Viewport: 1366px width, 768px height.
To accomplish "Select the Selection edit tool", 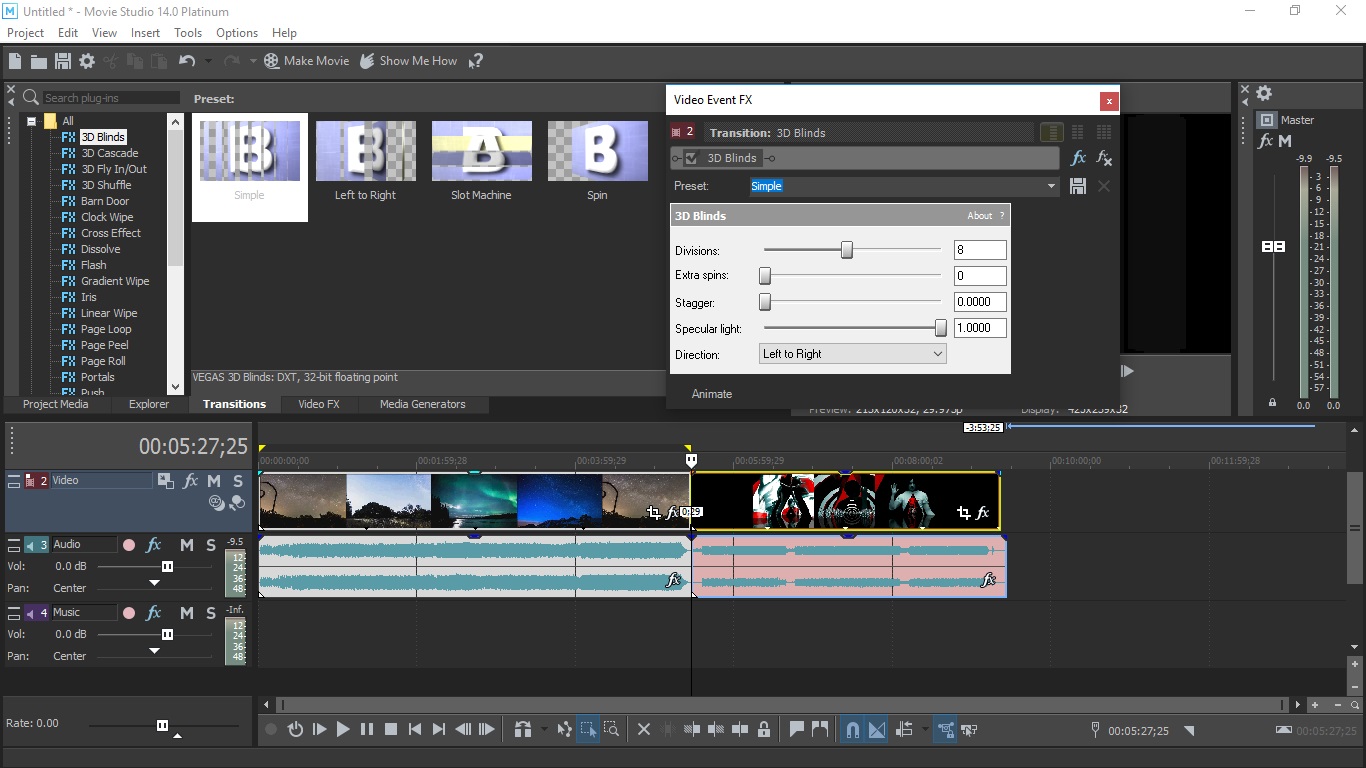I will (588, 730).
